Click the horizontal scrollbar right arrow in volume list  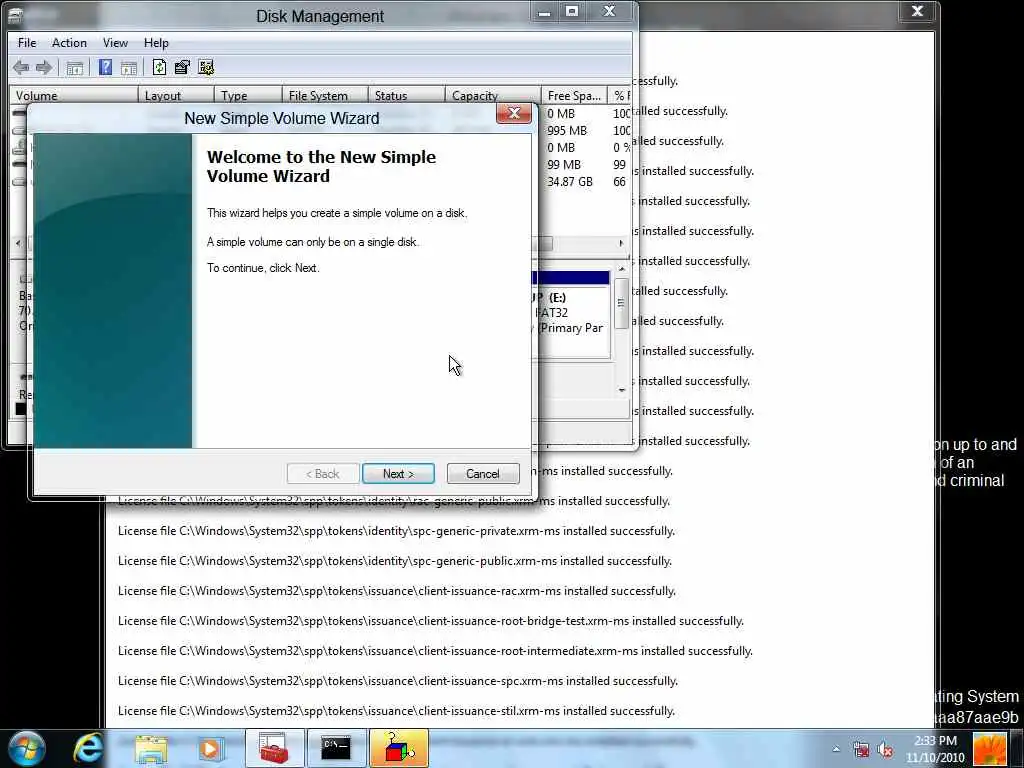[620, 243]
